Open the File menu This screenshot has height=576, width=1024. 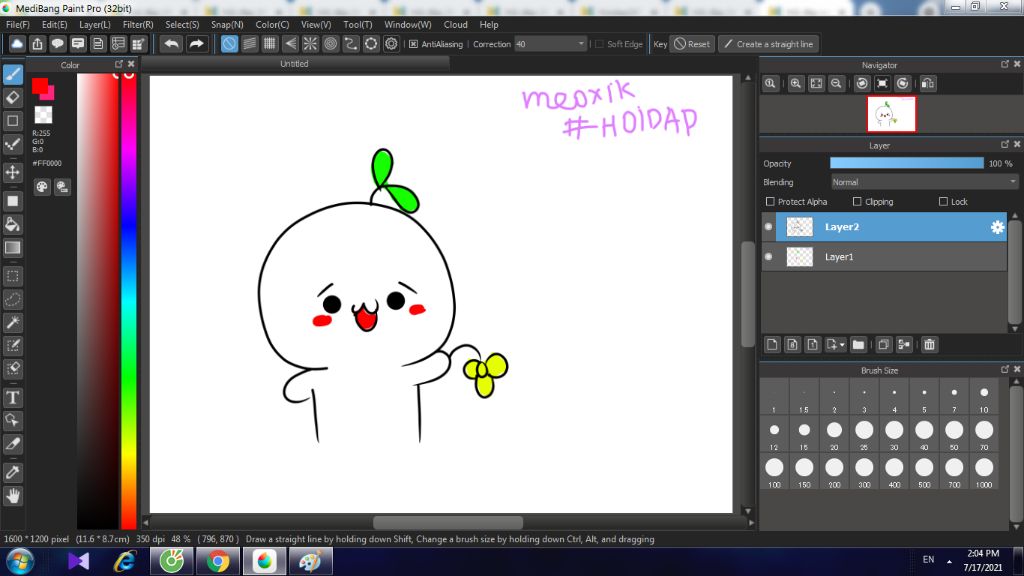pyautogui.click(x=18, y=24)
